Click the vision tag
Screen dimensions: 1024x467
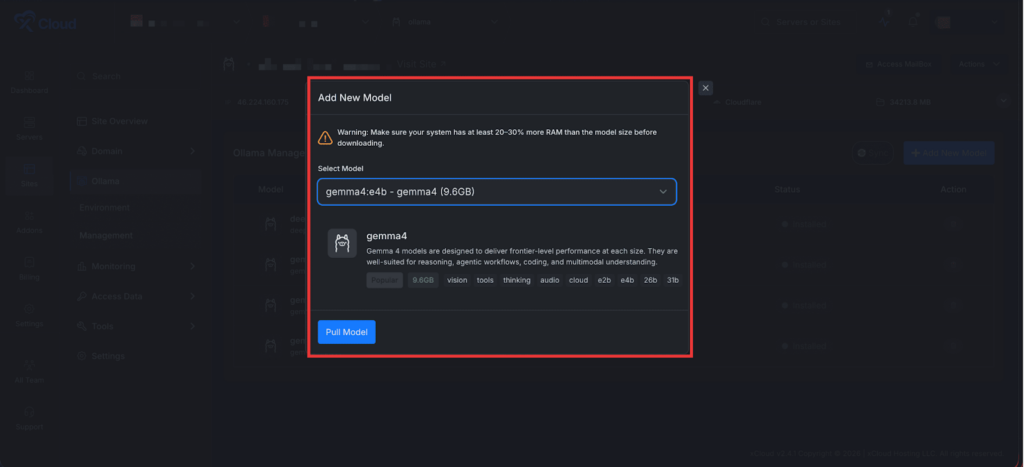[457, 281]
